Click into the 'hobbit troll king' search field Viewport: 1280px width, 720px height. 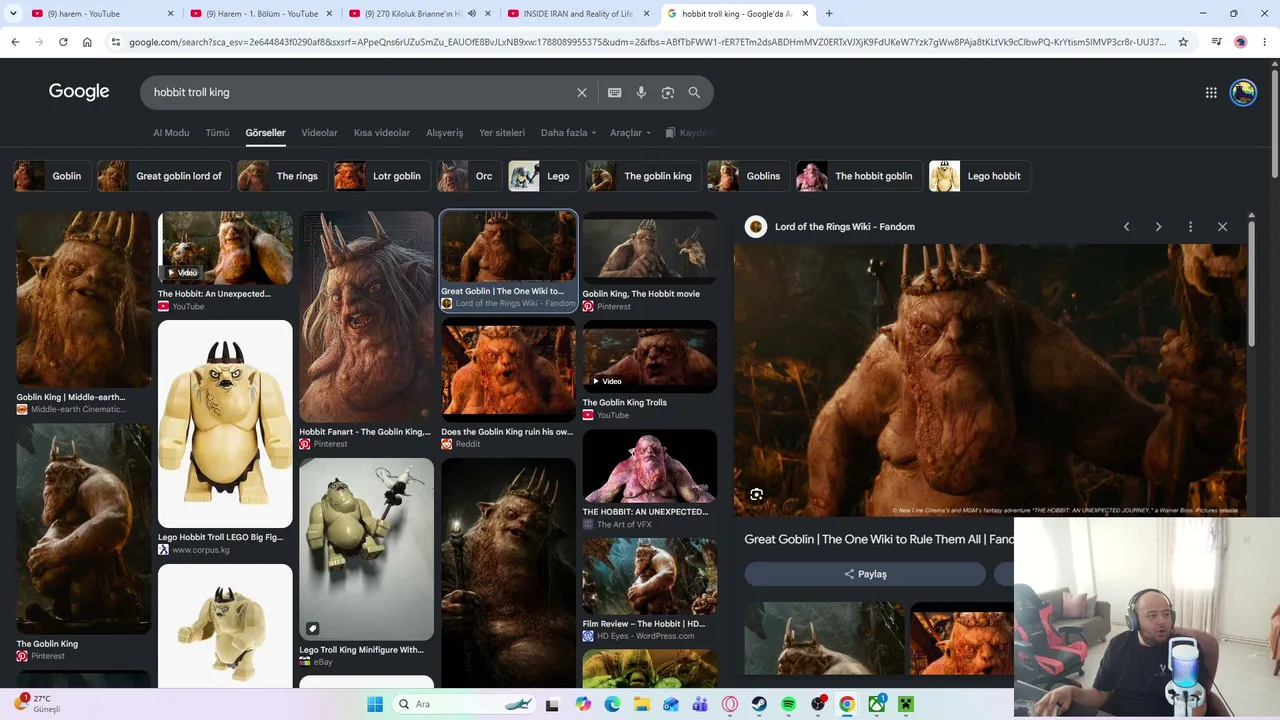[360, 93]
